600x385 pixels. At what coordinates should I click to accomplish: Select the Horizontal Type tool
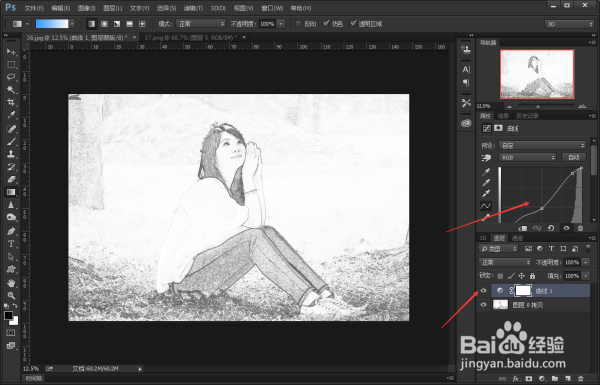(11, 244)
